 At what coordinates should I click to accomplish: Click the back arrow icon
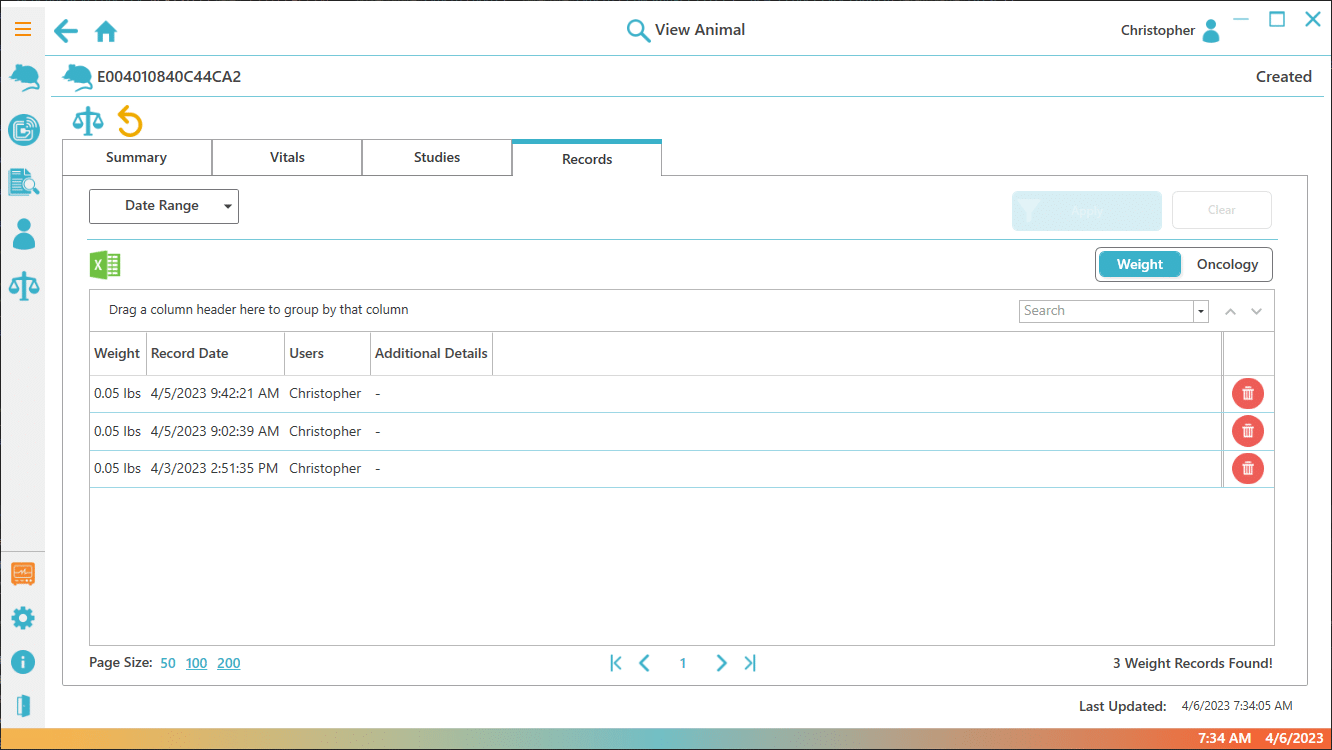[66, 31]
